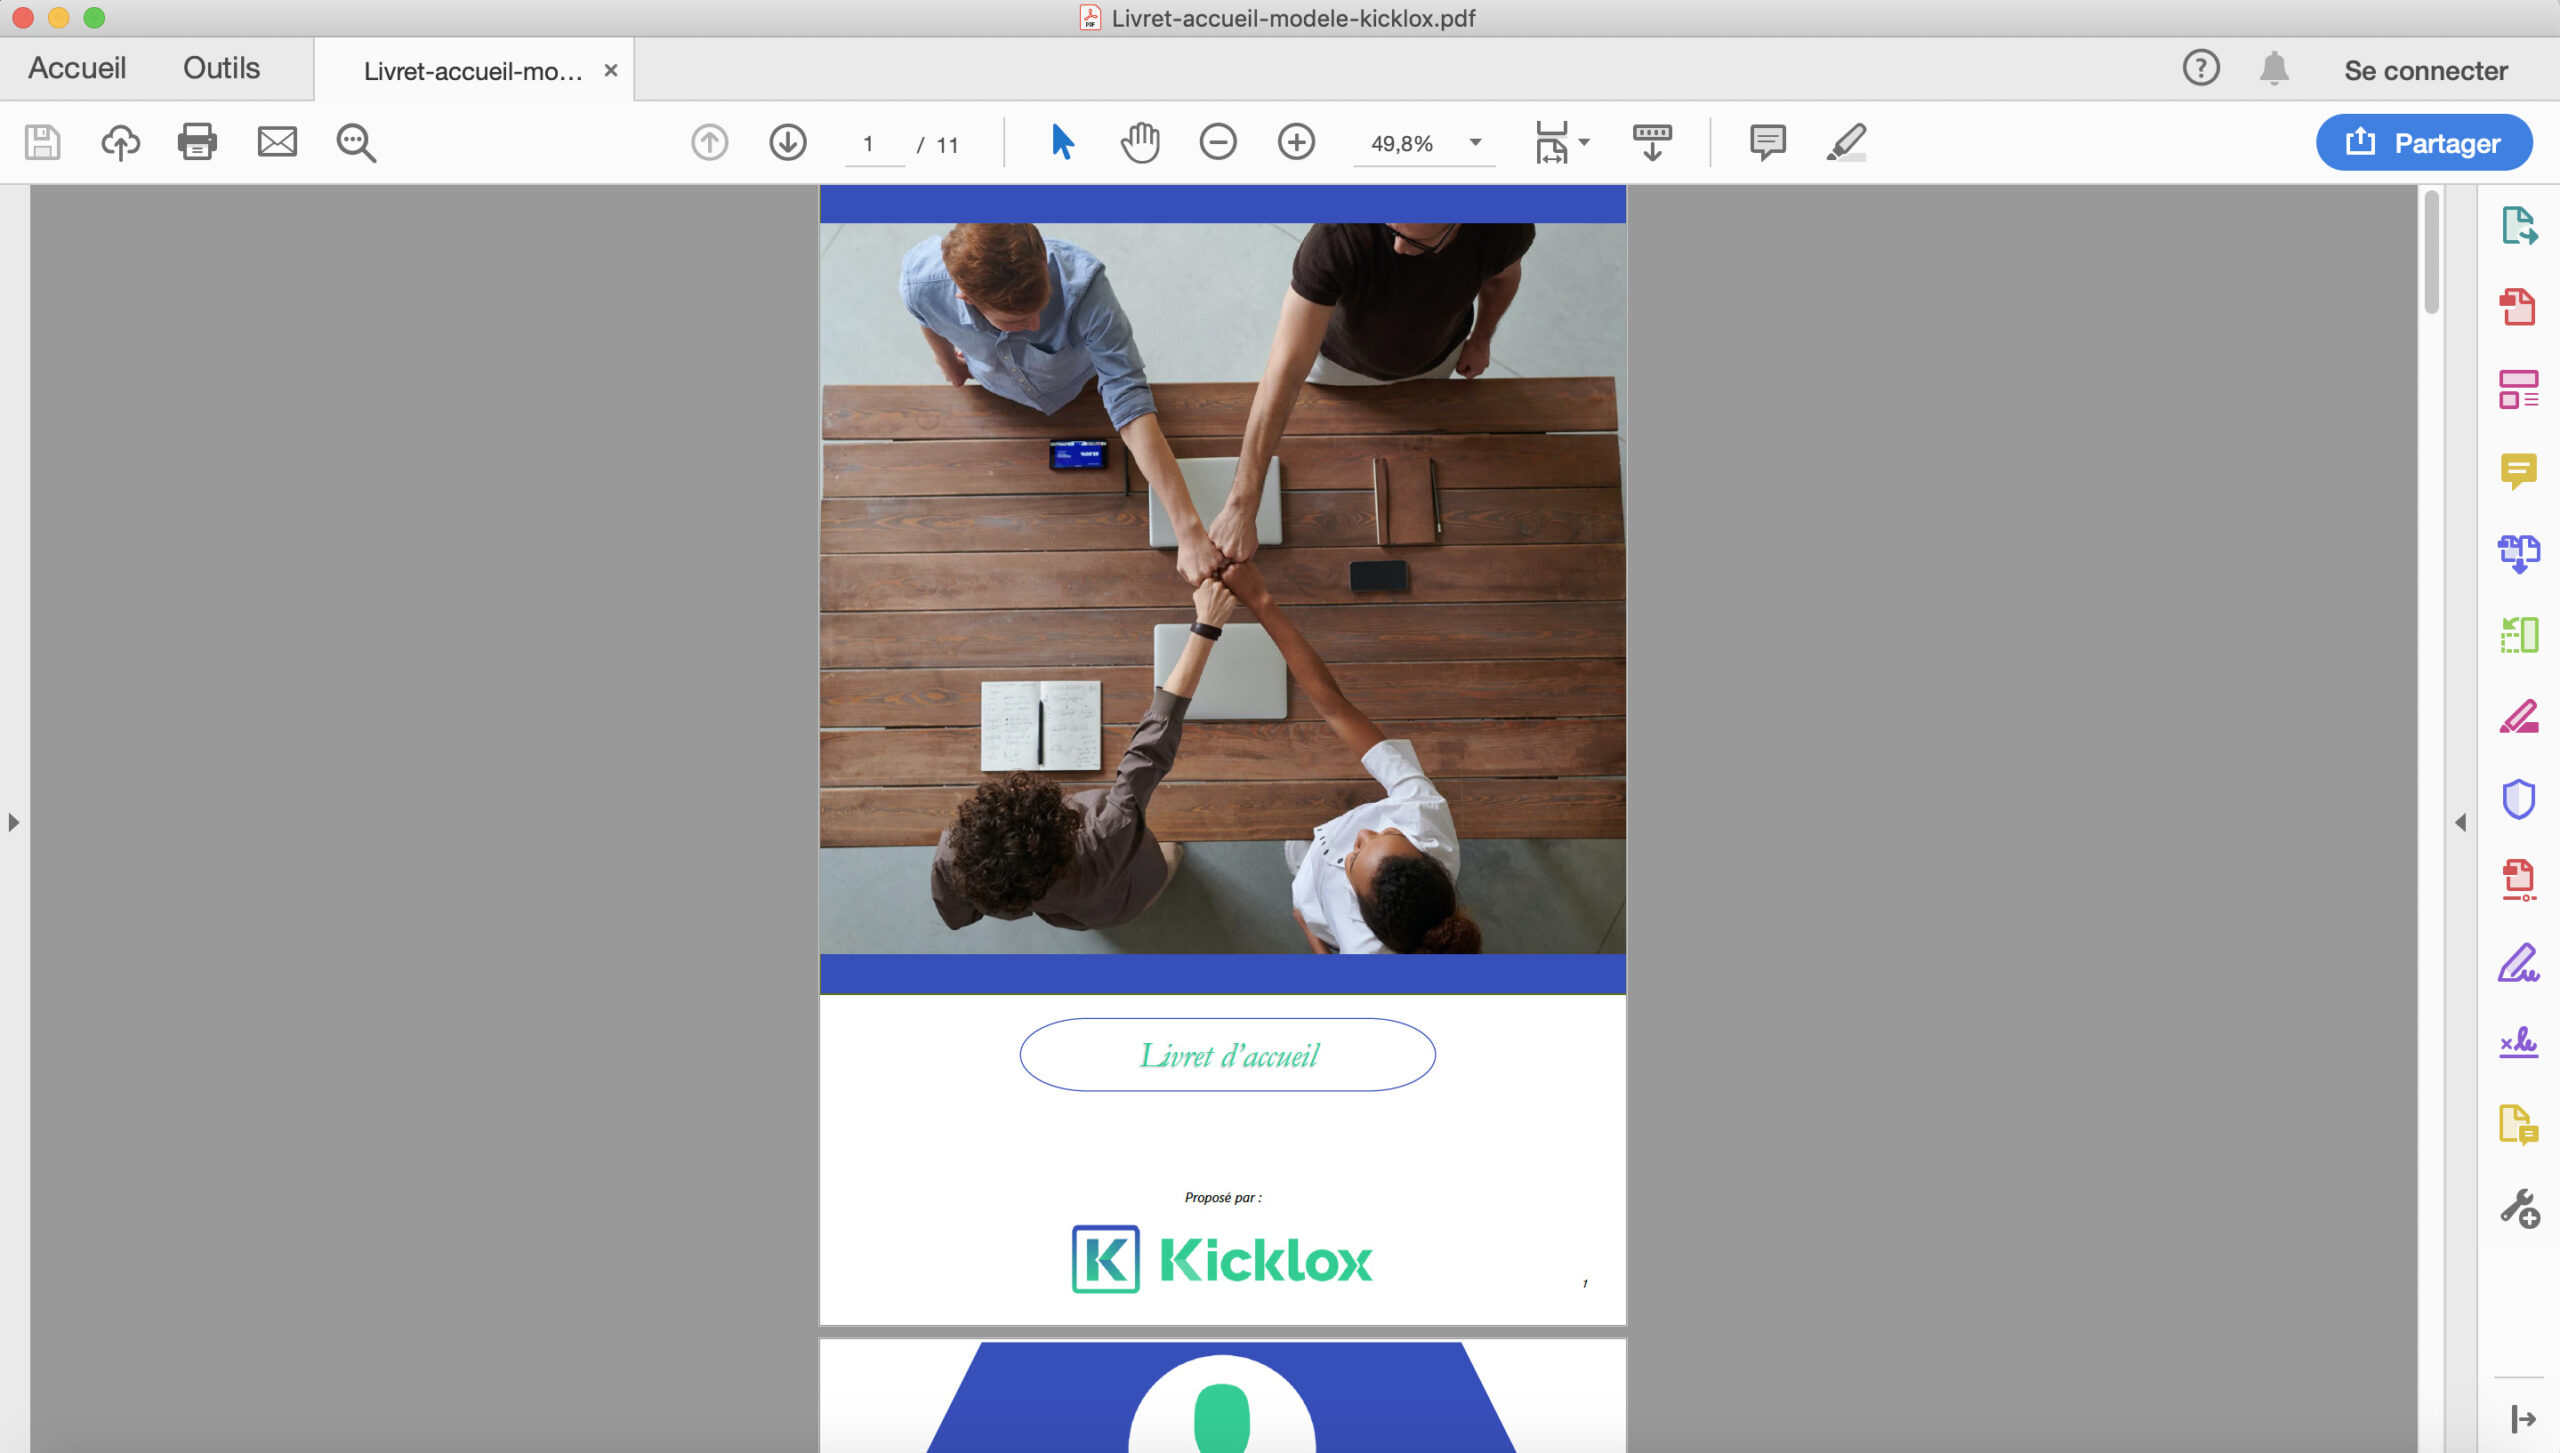
Task: Open the pink Redact tool
Action: 2519,717
